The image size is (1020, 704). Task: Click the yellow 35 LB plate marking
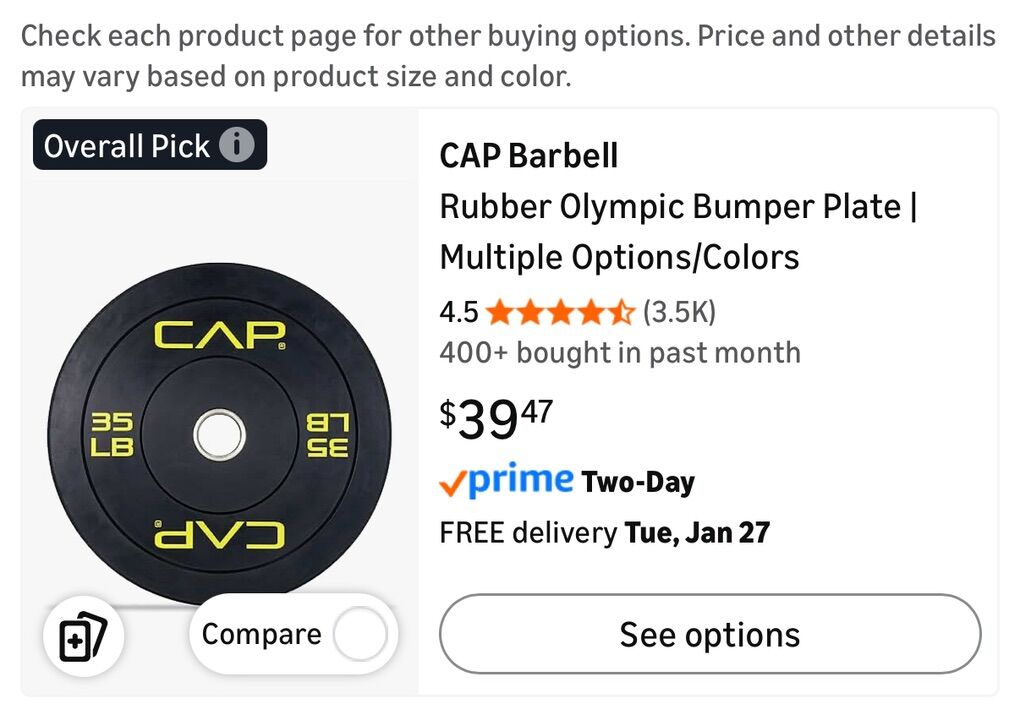click(x=111, y=434)
